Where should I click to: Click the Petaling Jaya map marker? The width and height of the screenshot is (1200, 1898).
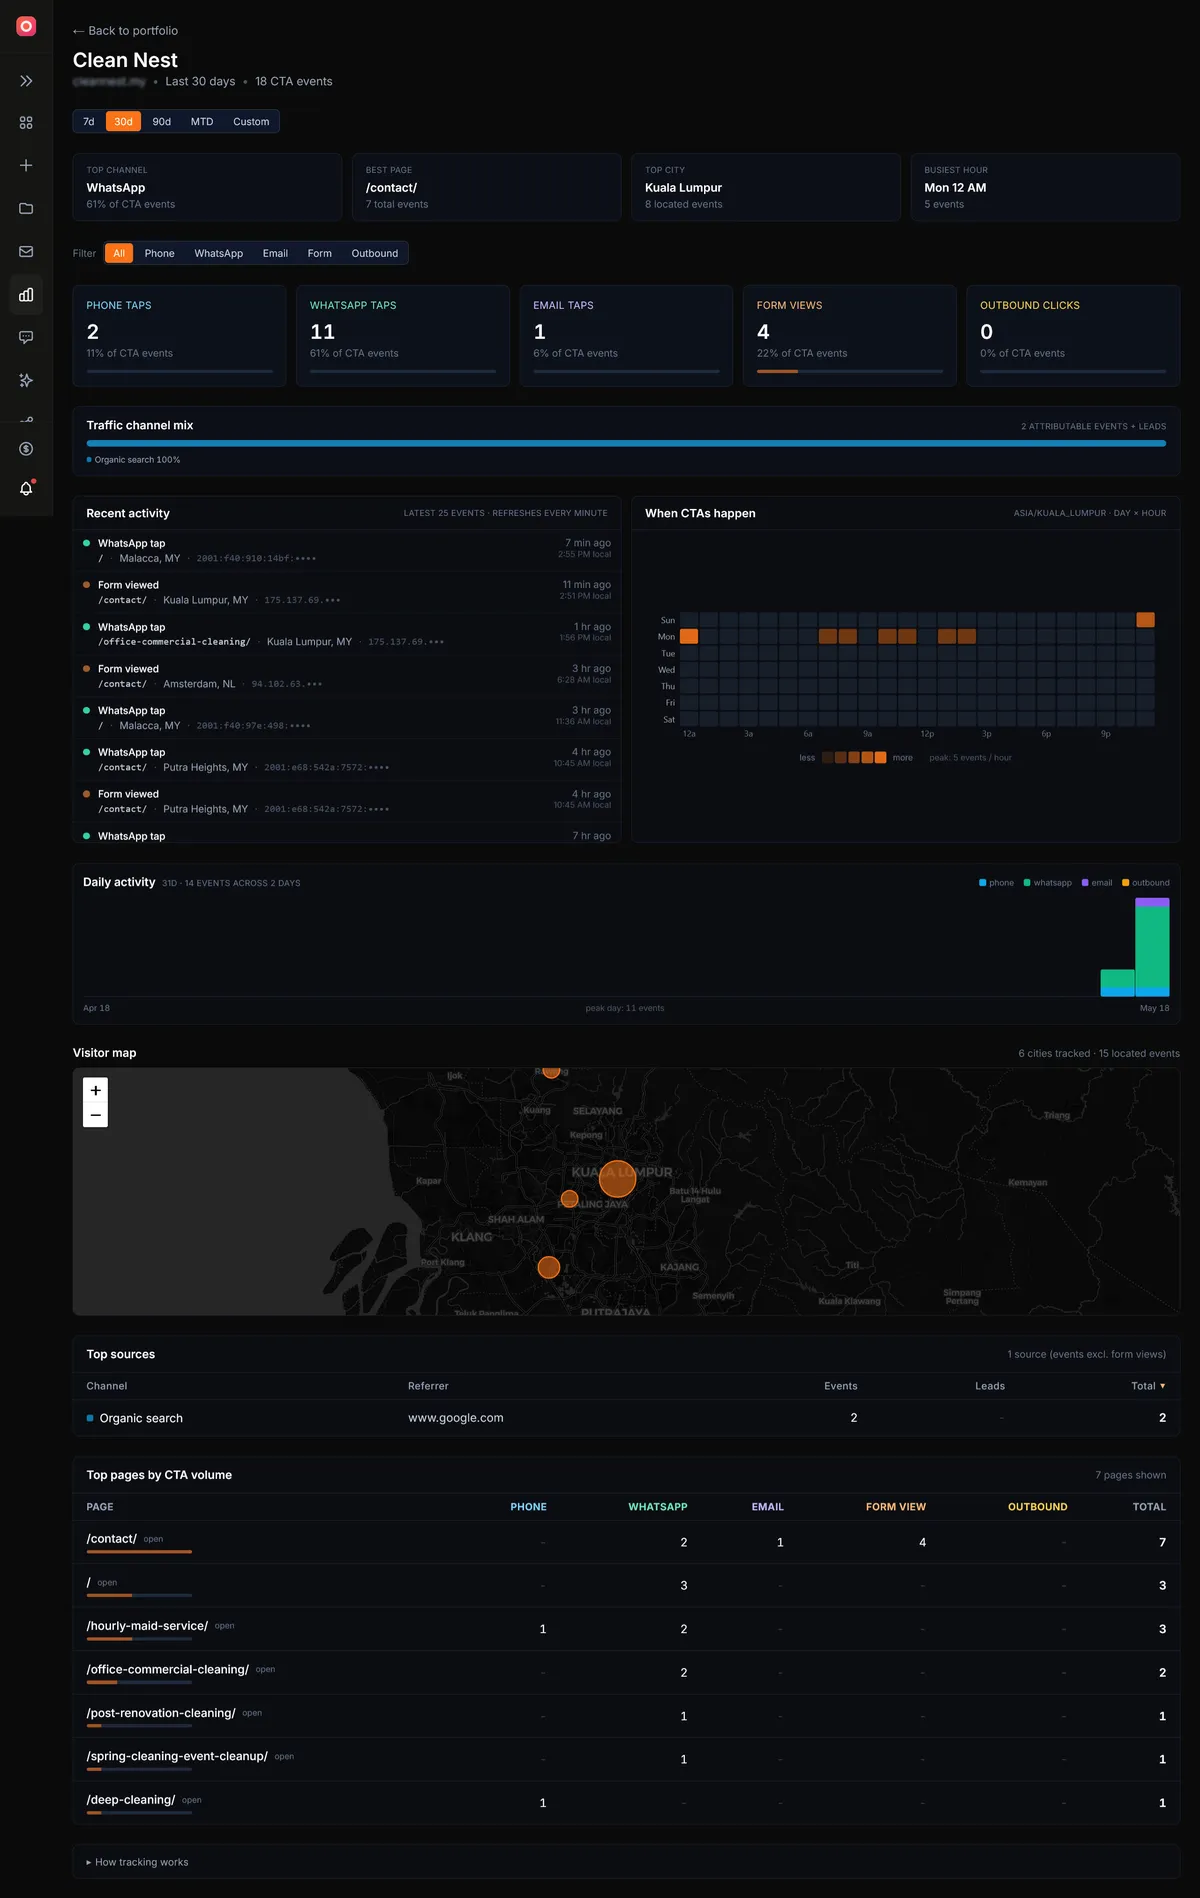coord(570,1199)
